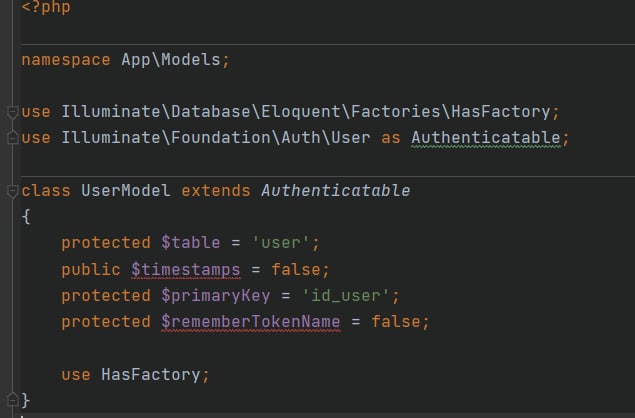Click the HasFactory import at end of line
Viewport: 635px width, 418px height.
tap(501, 111)
